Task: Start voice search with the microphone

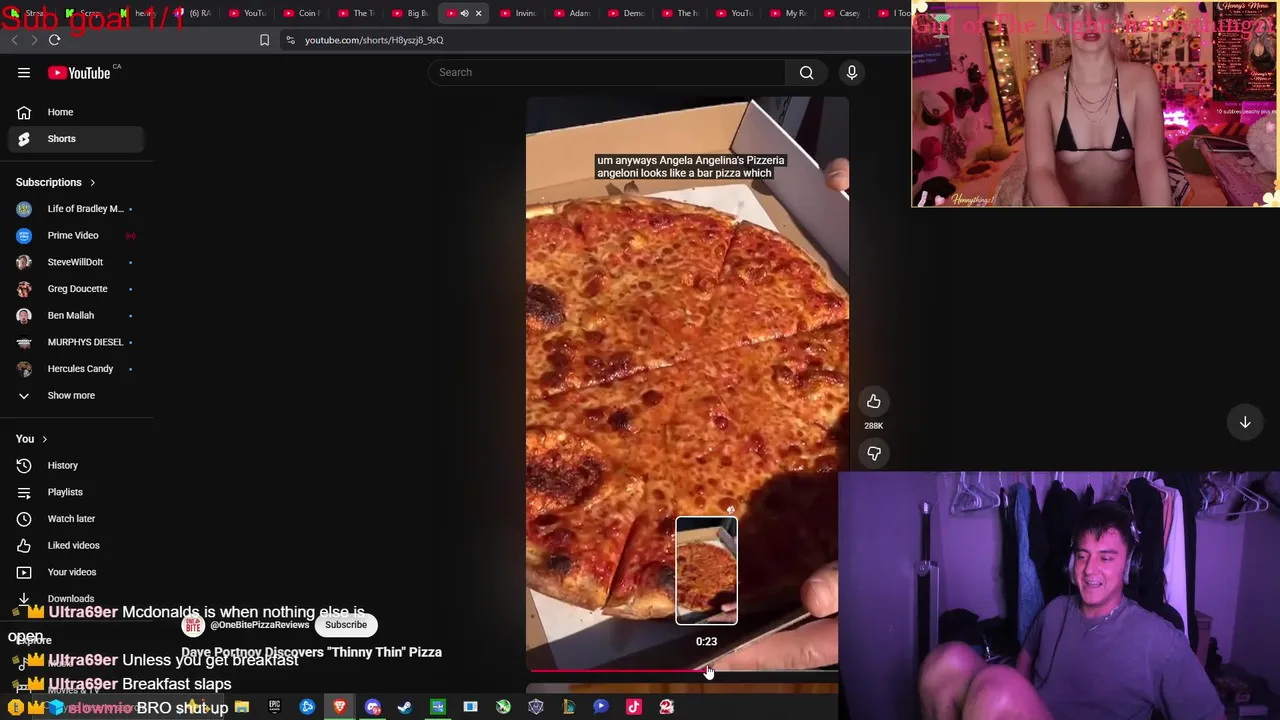Action: (852, 72)
